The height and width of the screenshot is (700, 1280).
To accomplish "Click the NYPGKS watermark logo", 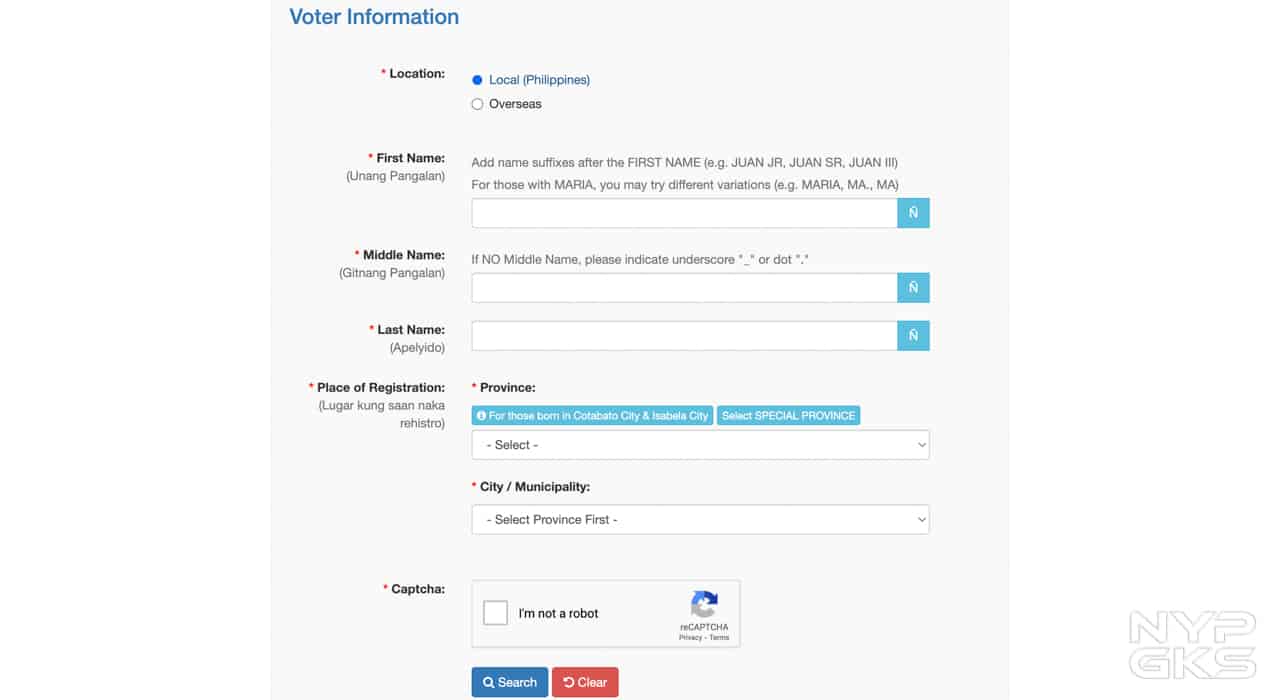I will point(1192,645).
